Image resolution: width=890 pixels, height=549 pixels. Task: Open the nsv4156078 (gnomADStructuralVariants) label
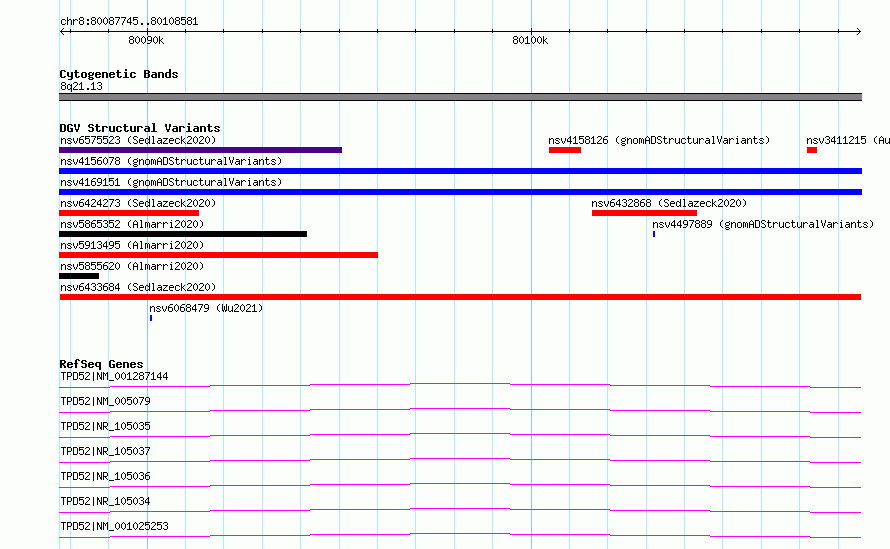tap(171, 161)
